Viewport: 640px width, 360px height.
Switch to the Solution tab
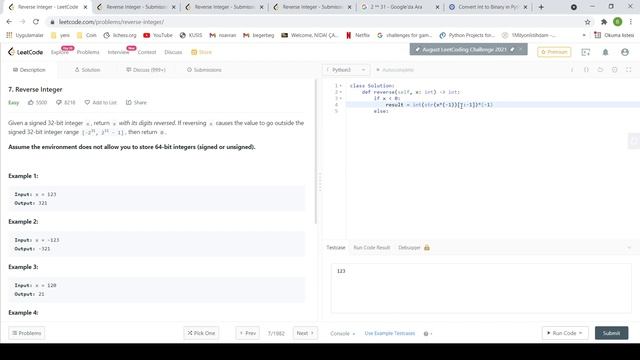pos(87,70)
